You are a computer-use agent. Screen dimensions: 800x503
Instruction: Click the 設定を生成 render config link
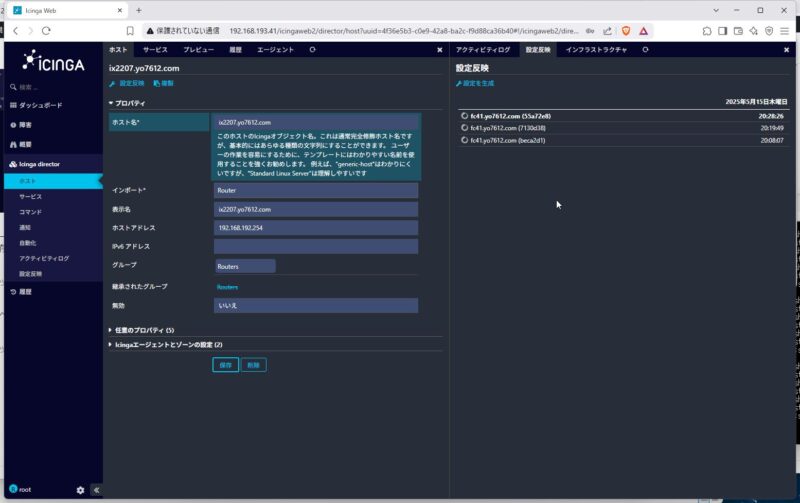475,83
